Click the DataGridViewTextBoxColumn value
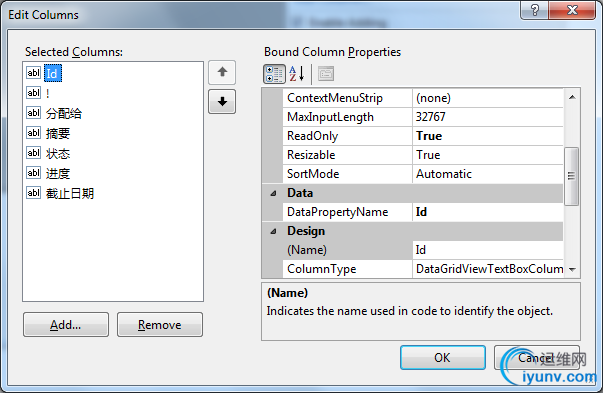The image size is (603, 393). coord(490,269)
